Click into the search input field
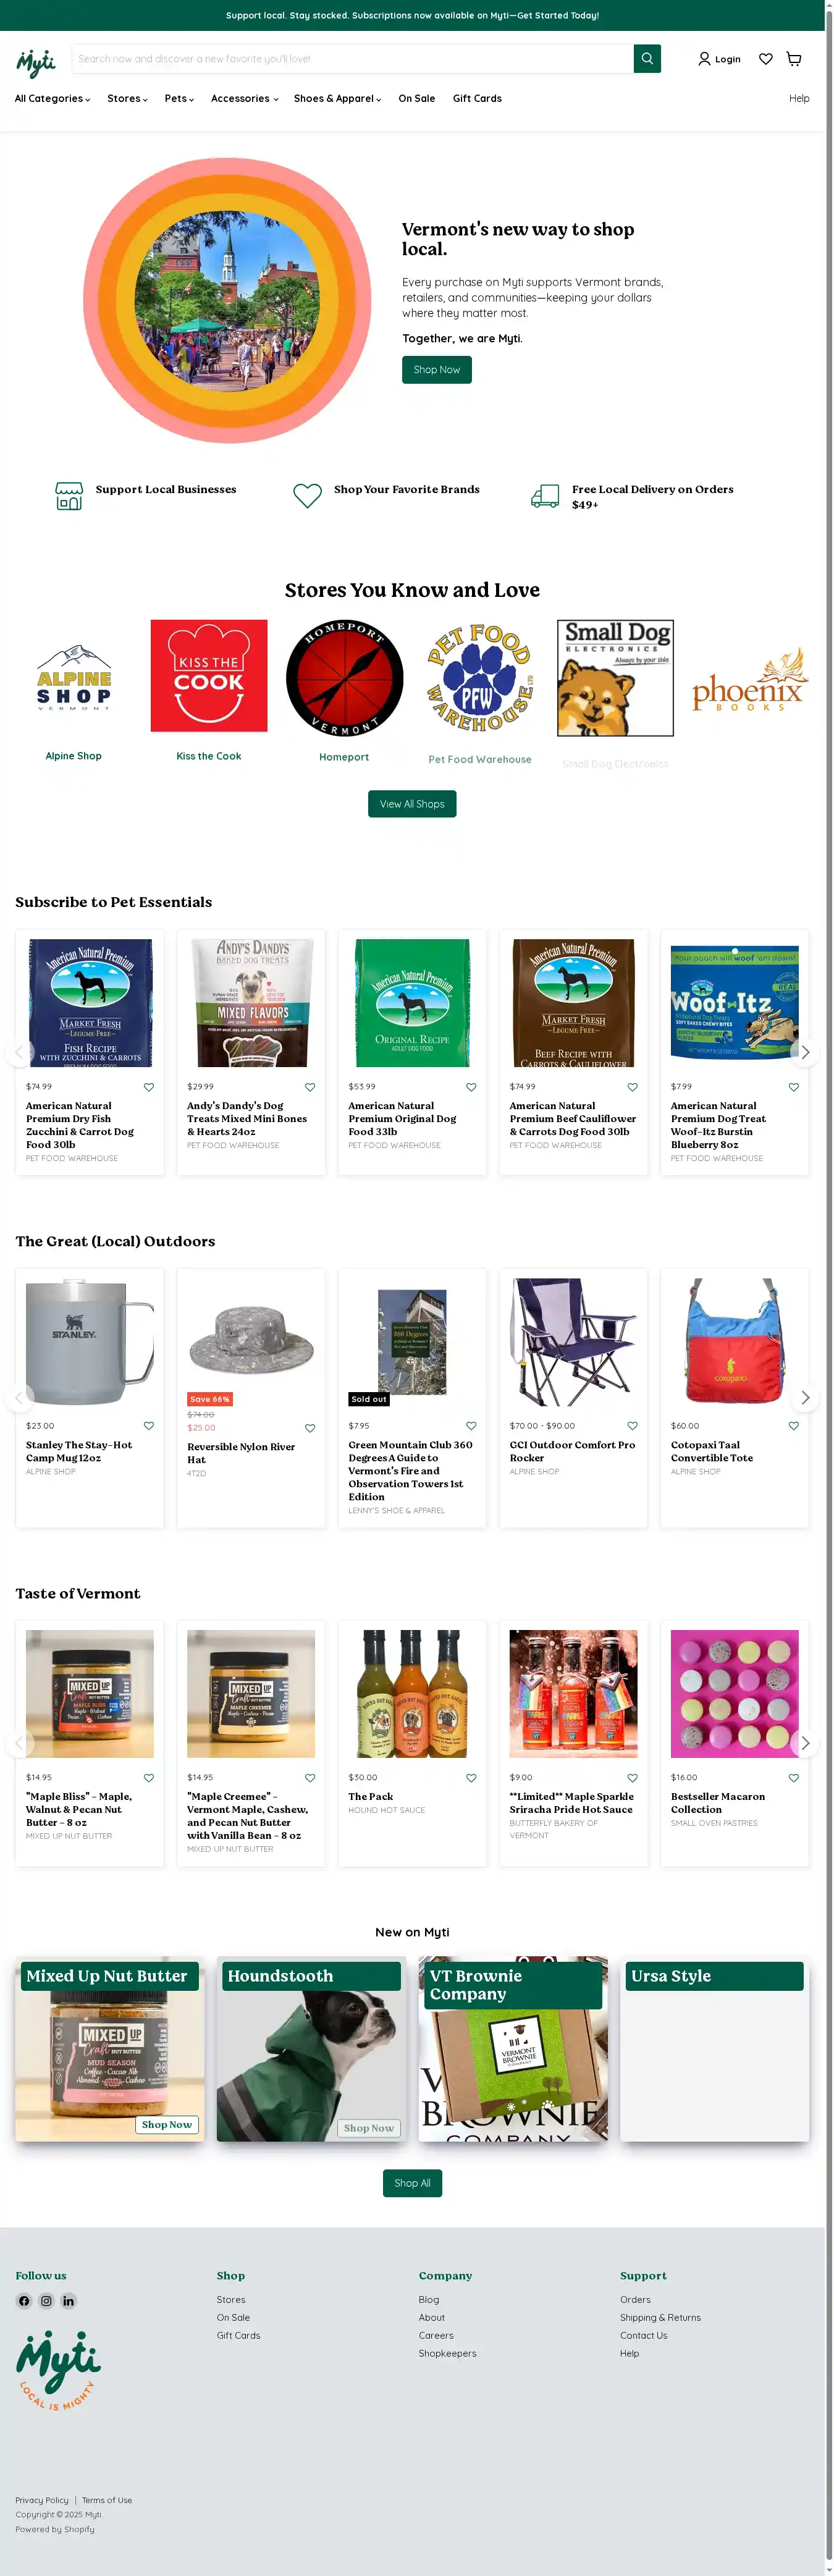The height and width of the screenshot is (2576, 834). pyautogui.click(x=353, y=59)
